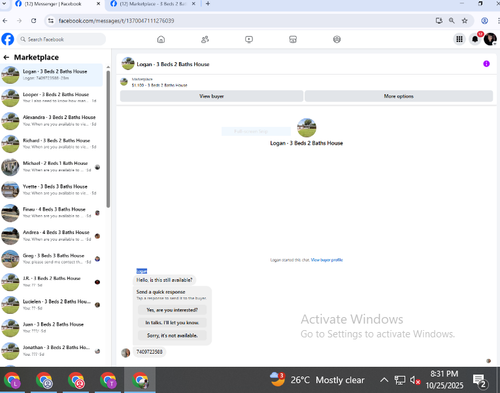Image resolution: width=500 pixels, height=393 pixels.
Task: Open the Marketplace storefront icon in navigation
Action: pos(293,39)
